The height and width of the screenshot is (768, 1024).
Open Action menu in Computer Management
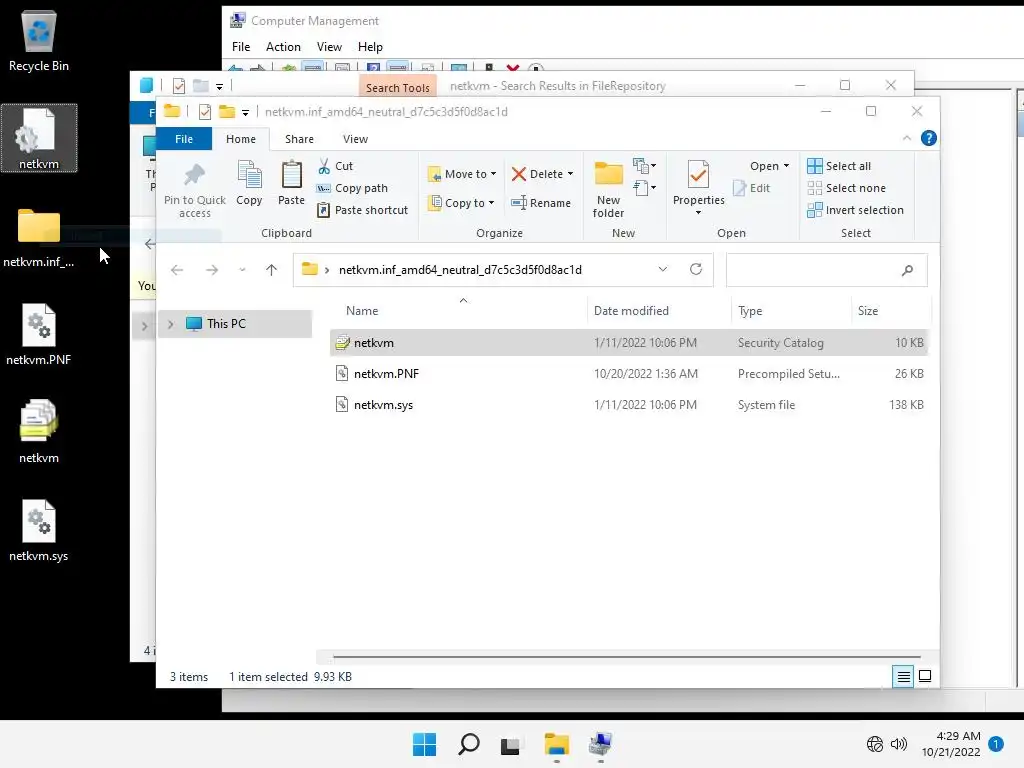[x=283, y=47]
